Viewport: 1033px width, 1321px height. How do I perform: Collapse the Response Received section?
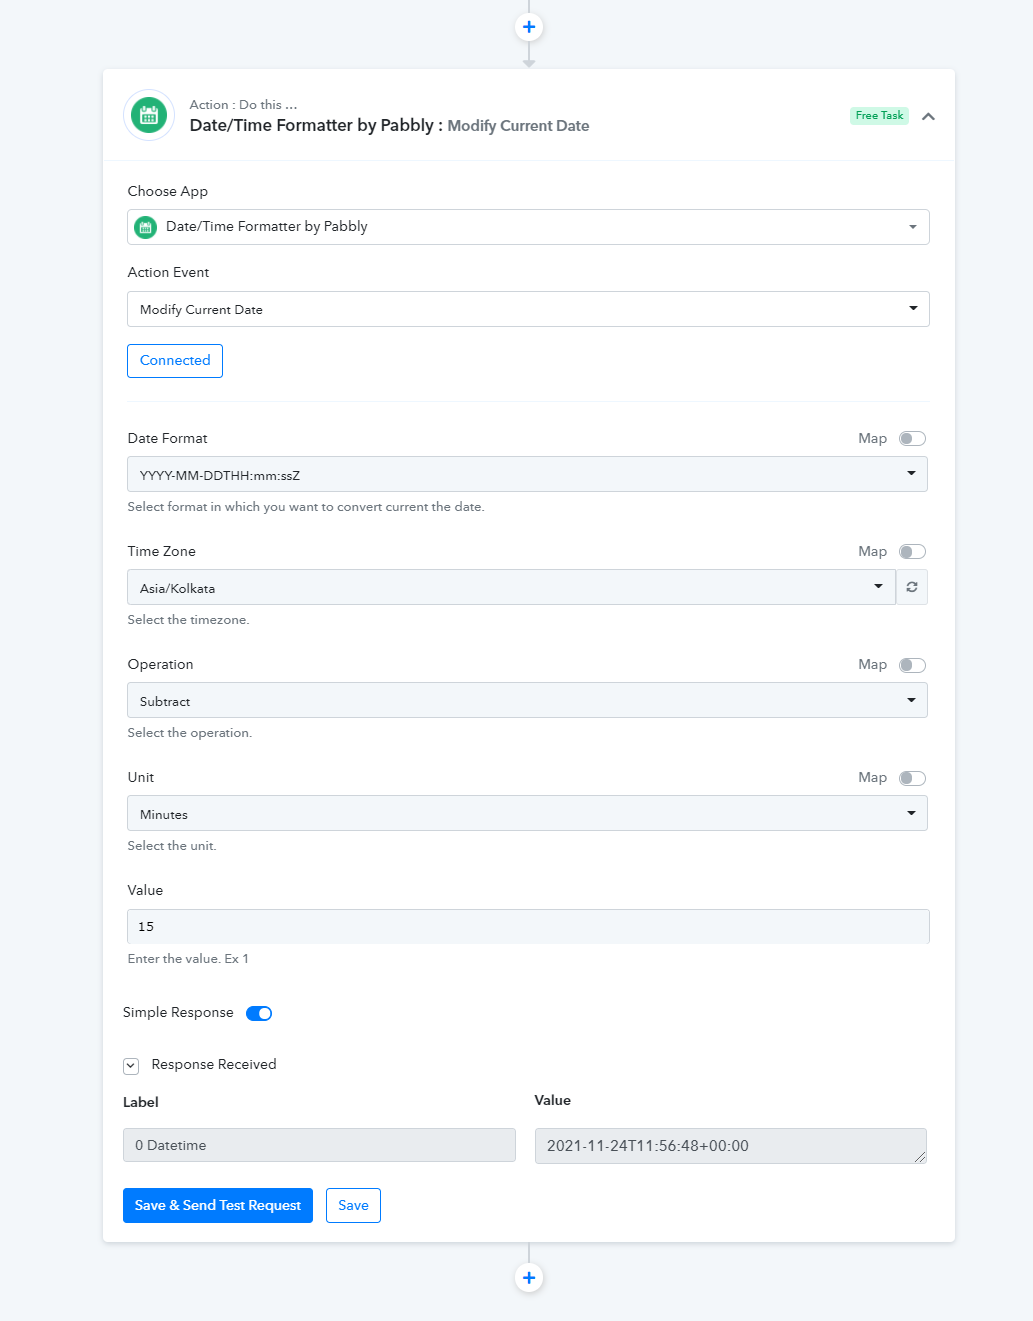point(131,1066)
